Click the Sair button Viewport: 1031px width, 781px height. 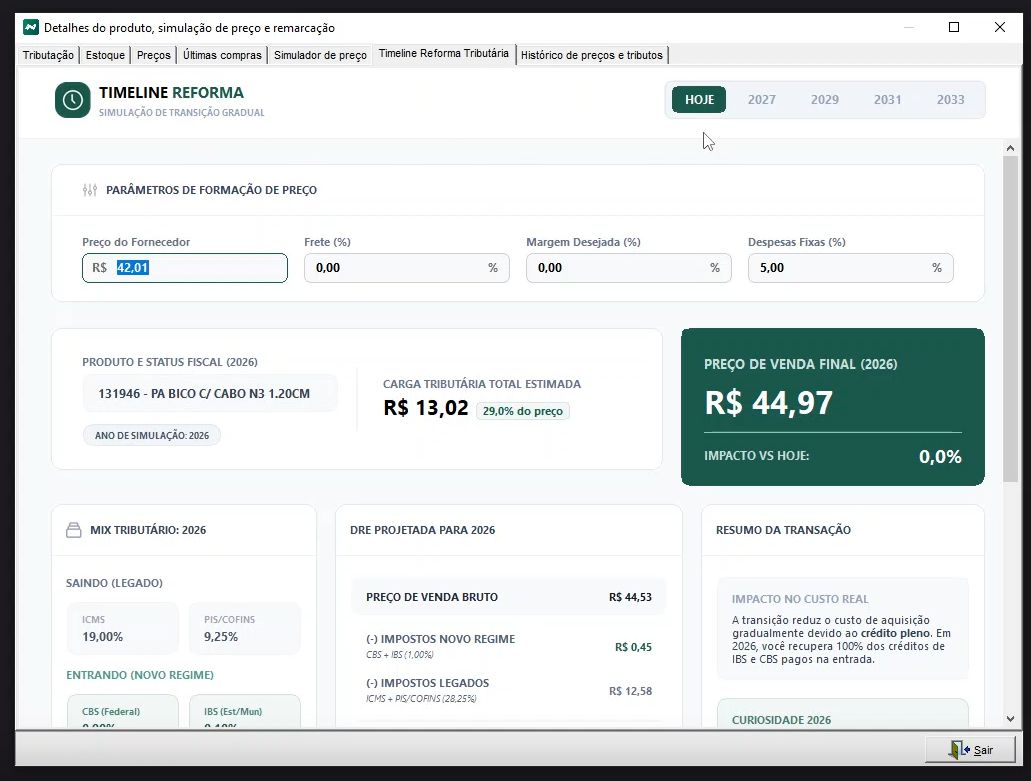tap(971, 750)
